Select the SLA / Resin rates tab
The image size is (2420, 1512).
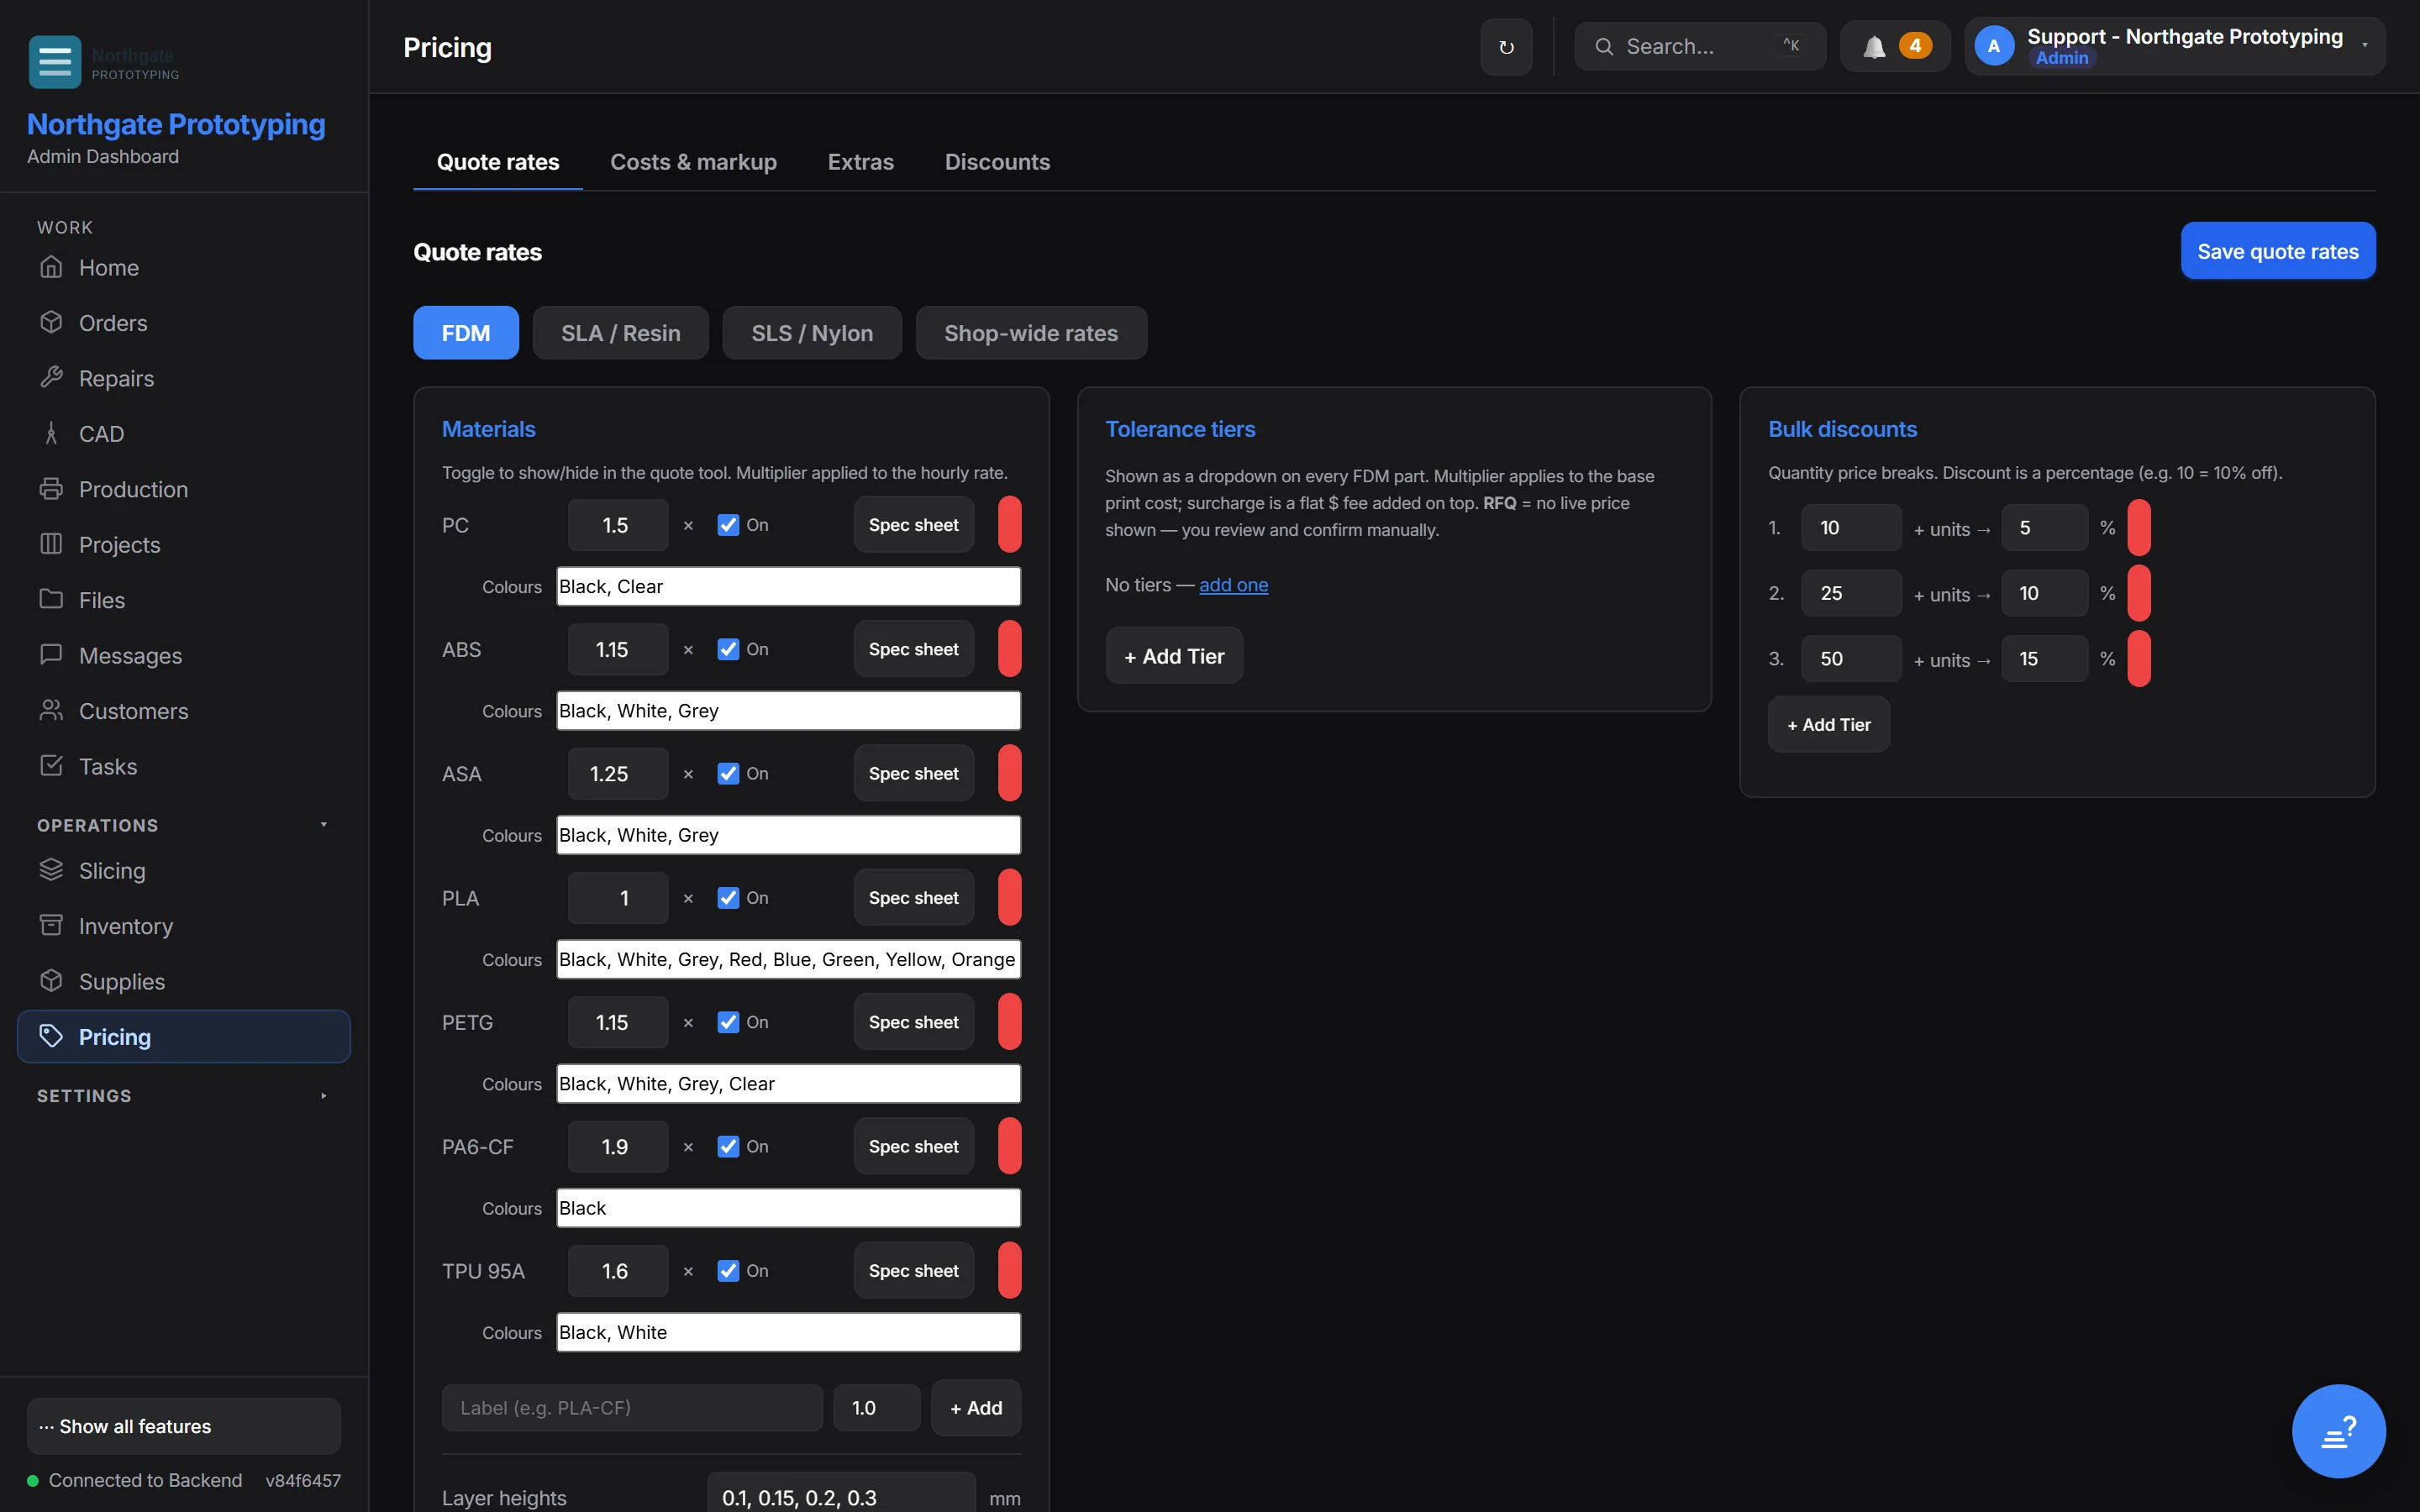620,333
